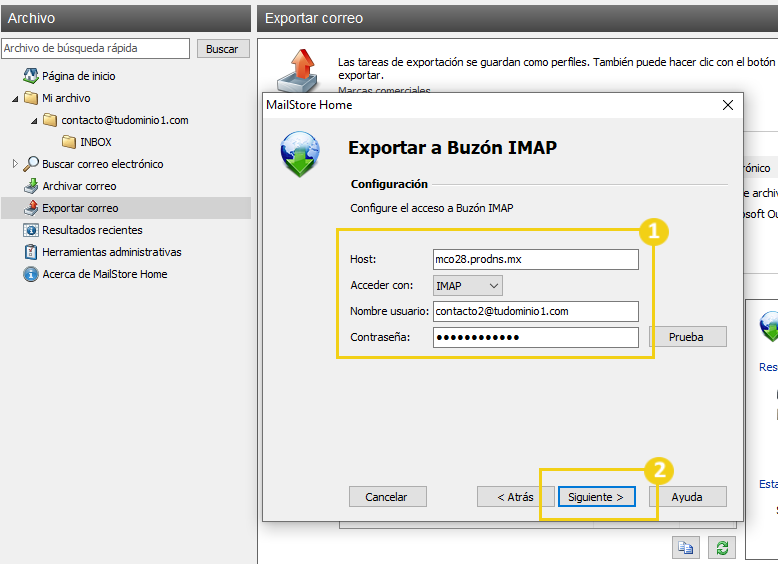
Task: Click the Marcas comerciales link
Action: (x=384, y=91)
